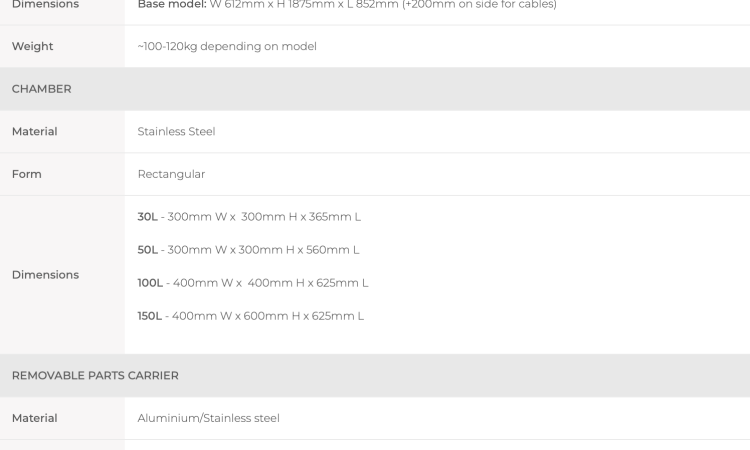
Task: Click the Form row label
Action: 27,174
